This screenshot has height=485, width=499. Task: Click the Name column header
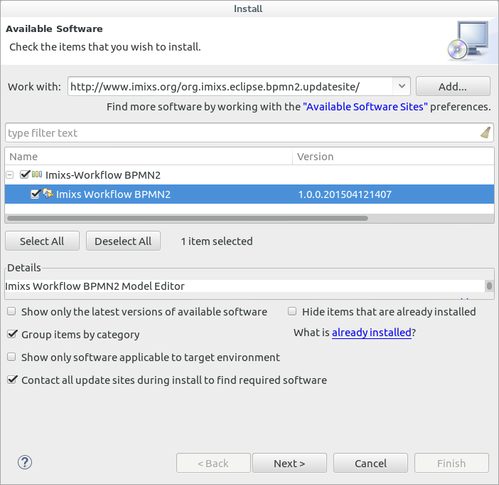[149, 156]
